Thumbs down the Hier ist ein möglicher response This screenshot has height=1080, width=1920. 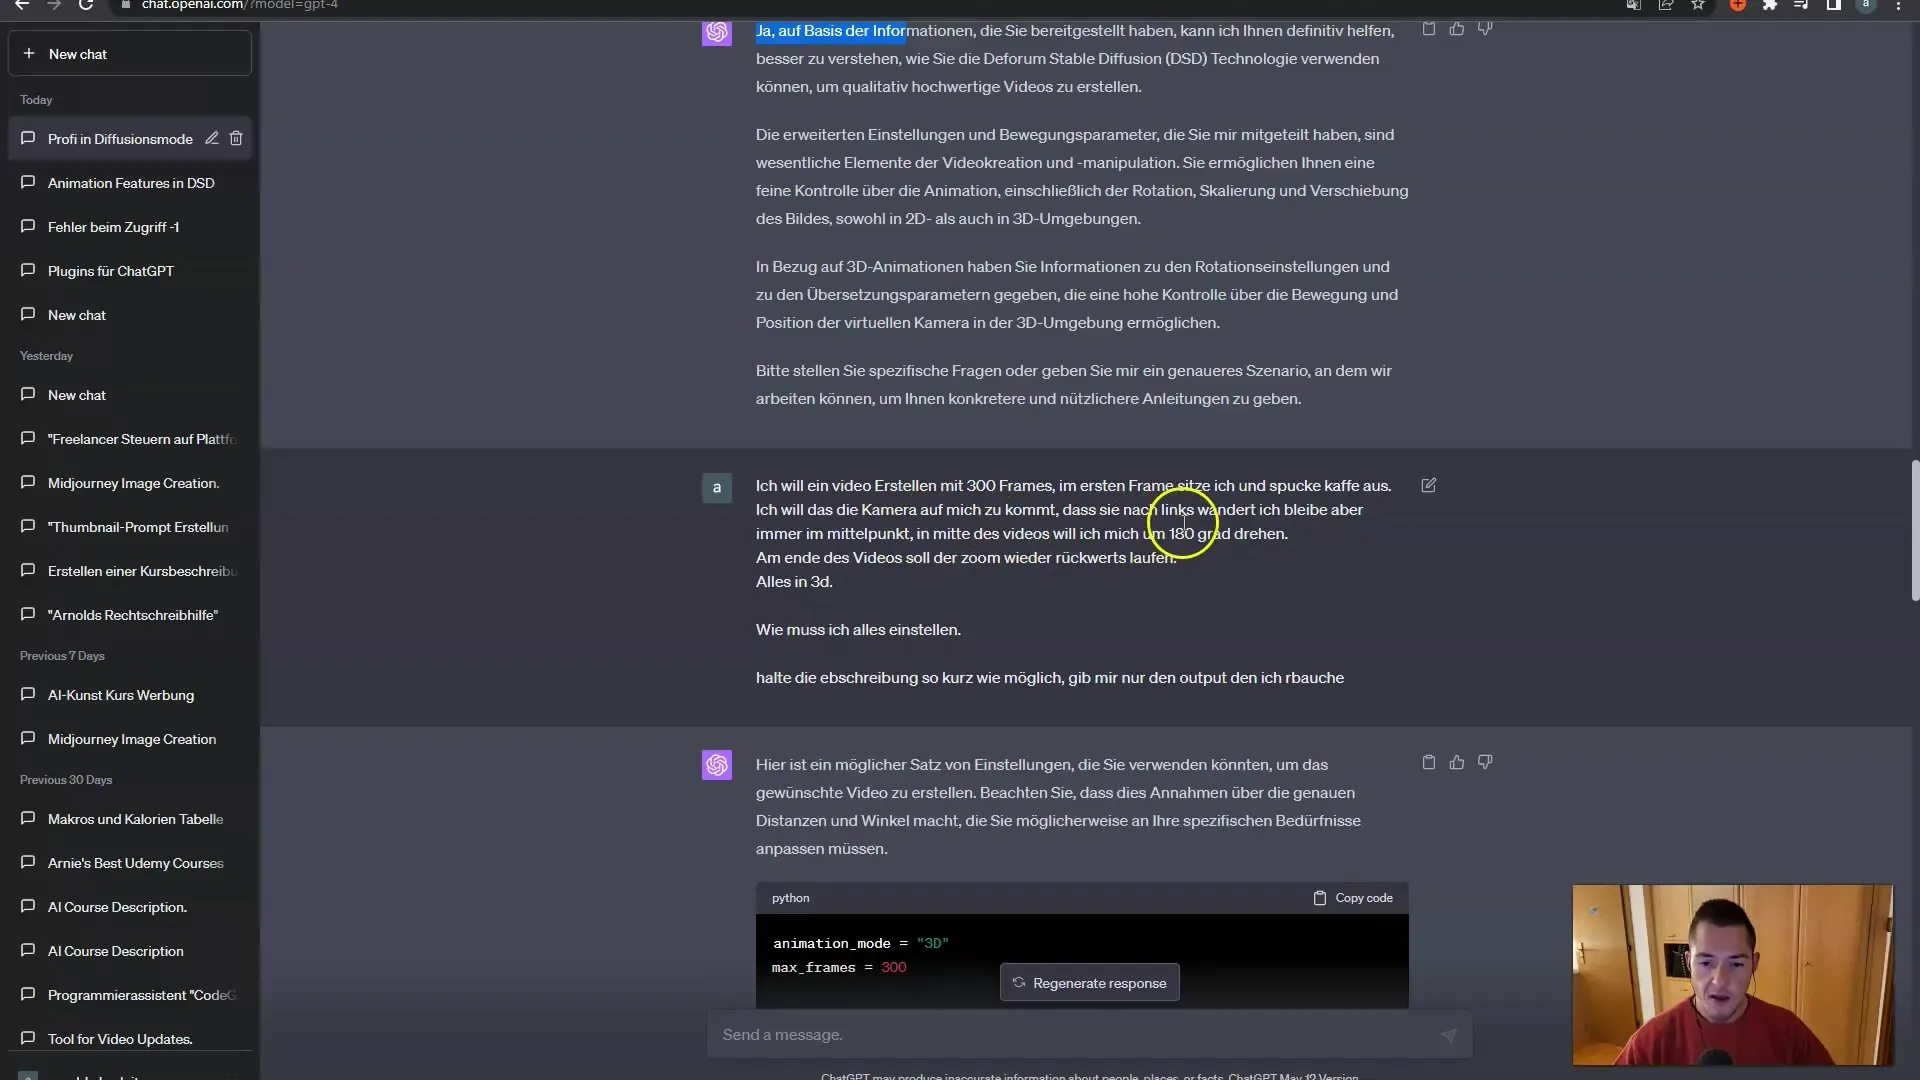pyautogui.click(x=1485, y=762)
